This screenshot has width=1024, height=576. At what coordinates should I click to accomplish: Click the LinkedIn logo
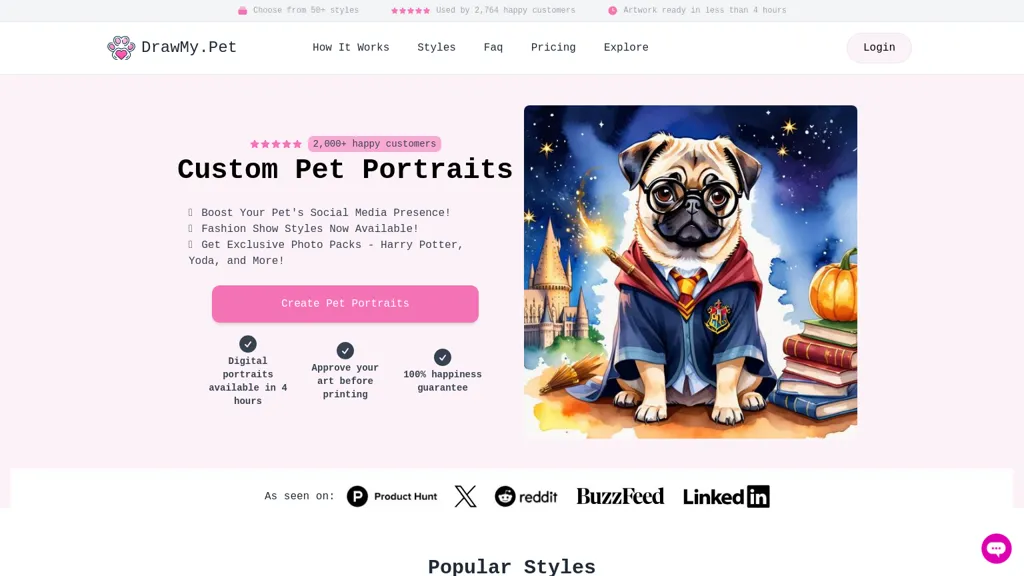coord(726,496)
